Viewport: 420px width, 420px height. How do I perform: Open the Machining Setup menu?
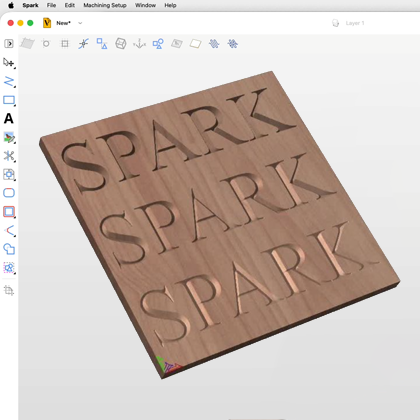coord(105,5)
